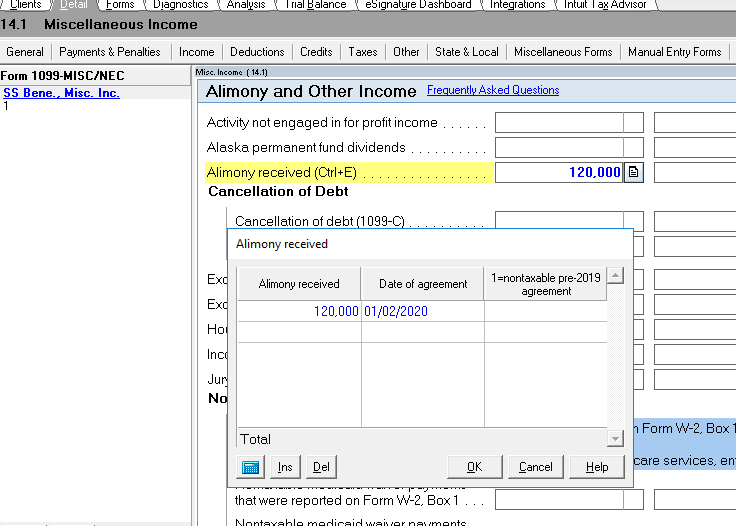Open the Analysis tab
Viewport: 736px width, 526px height.
(245, 5)
